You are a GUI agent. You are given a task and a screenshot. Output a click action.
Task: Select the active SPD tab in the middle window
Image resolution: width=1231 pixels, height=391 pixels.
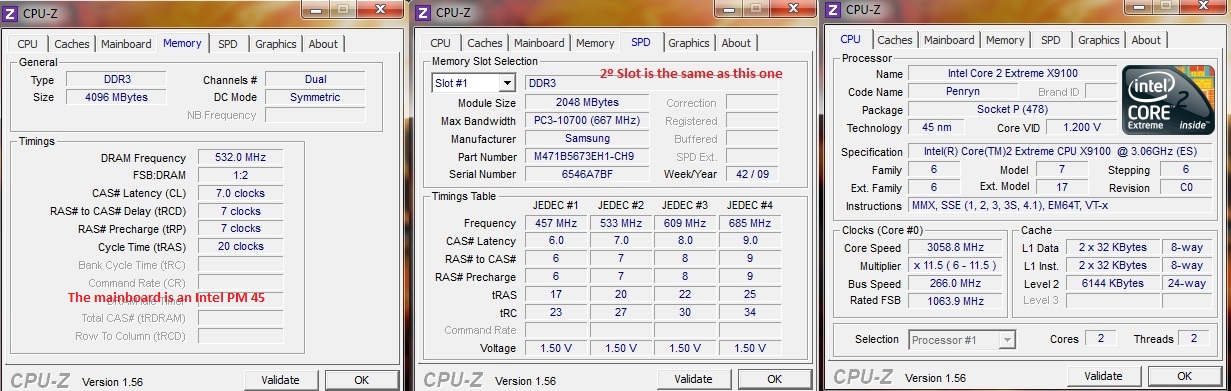tap(641, 42)
